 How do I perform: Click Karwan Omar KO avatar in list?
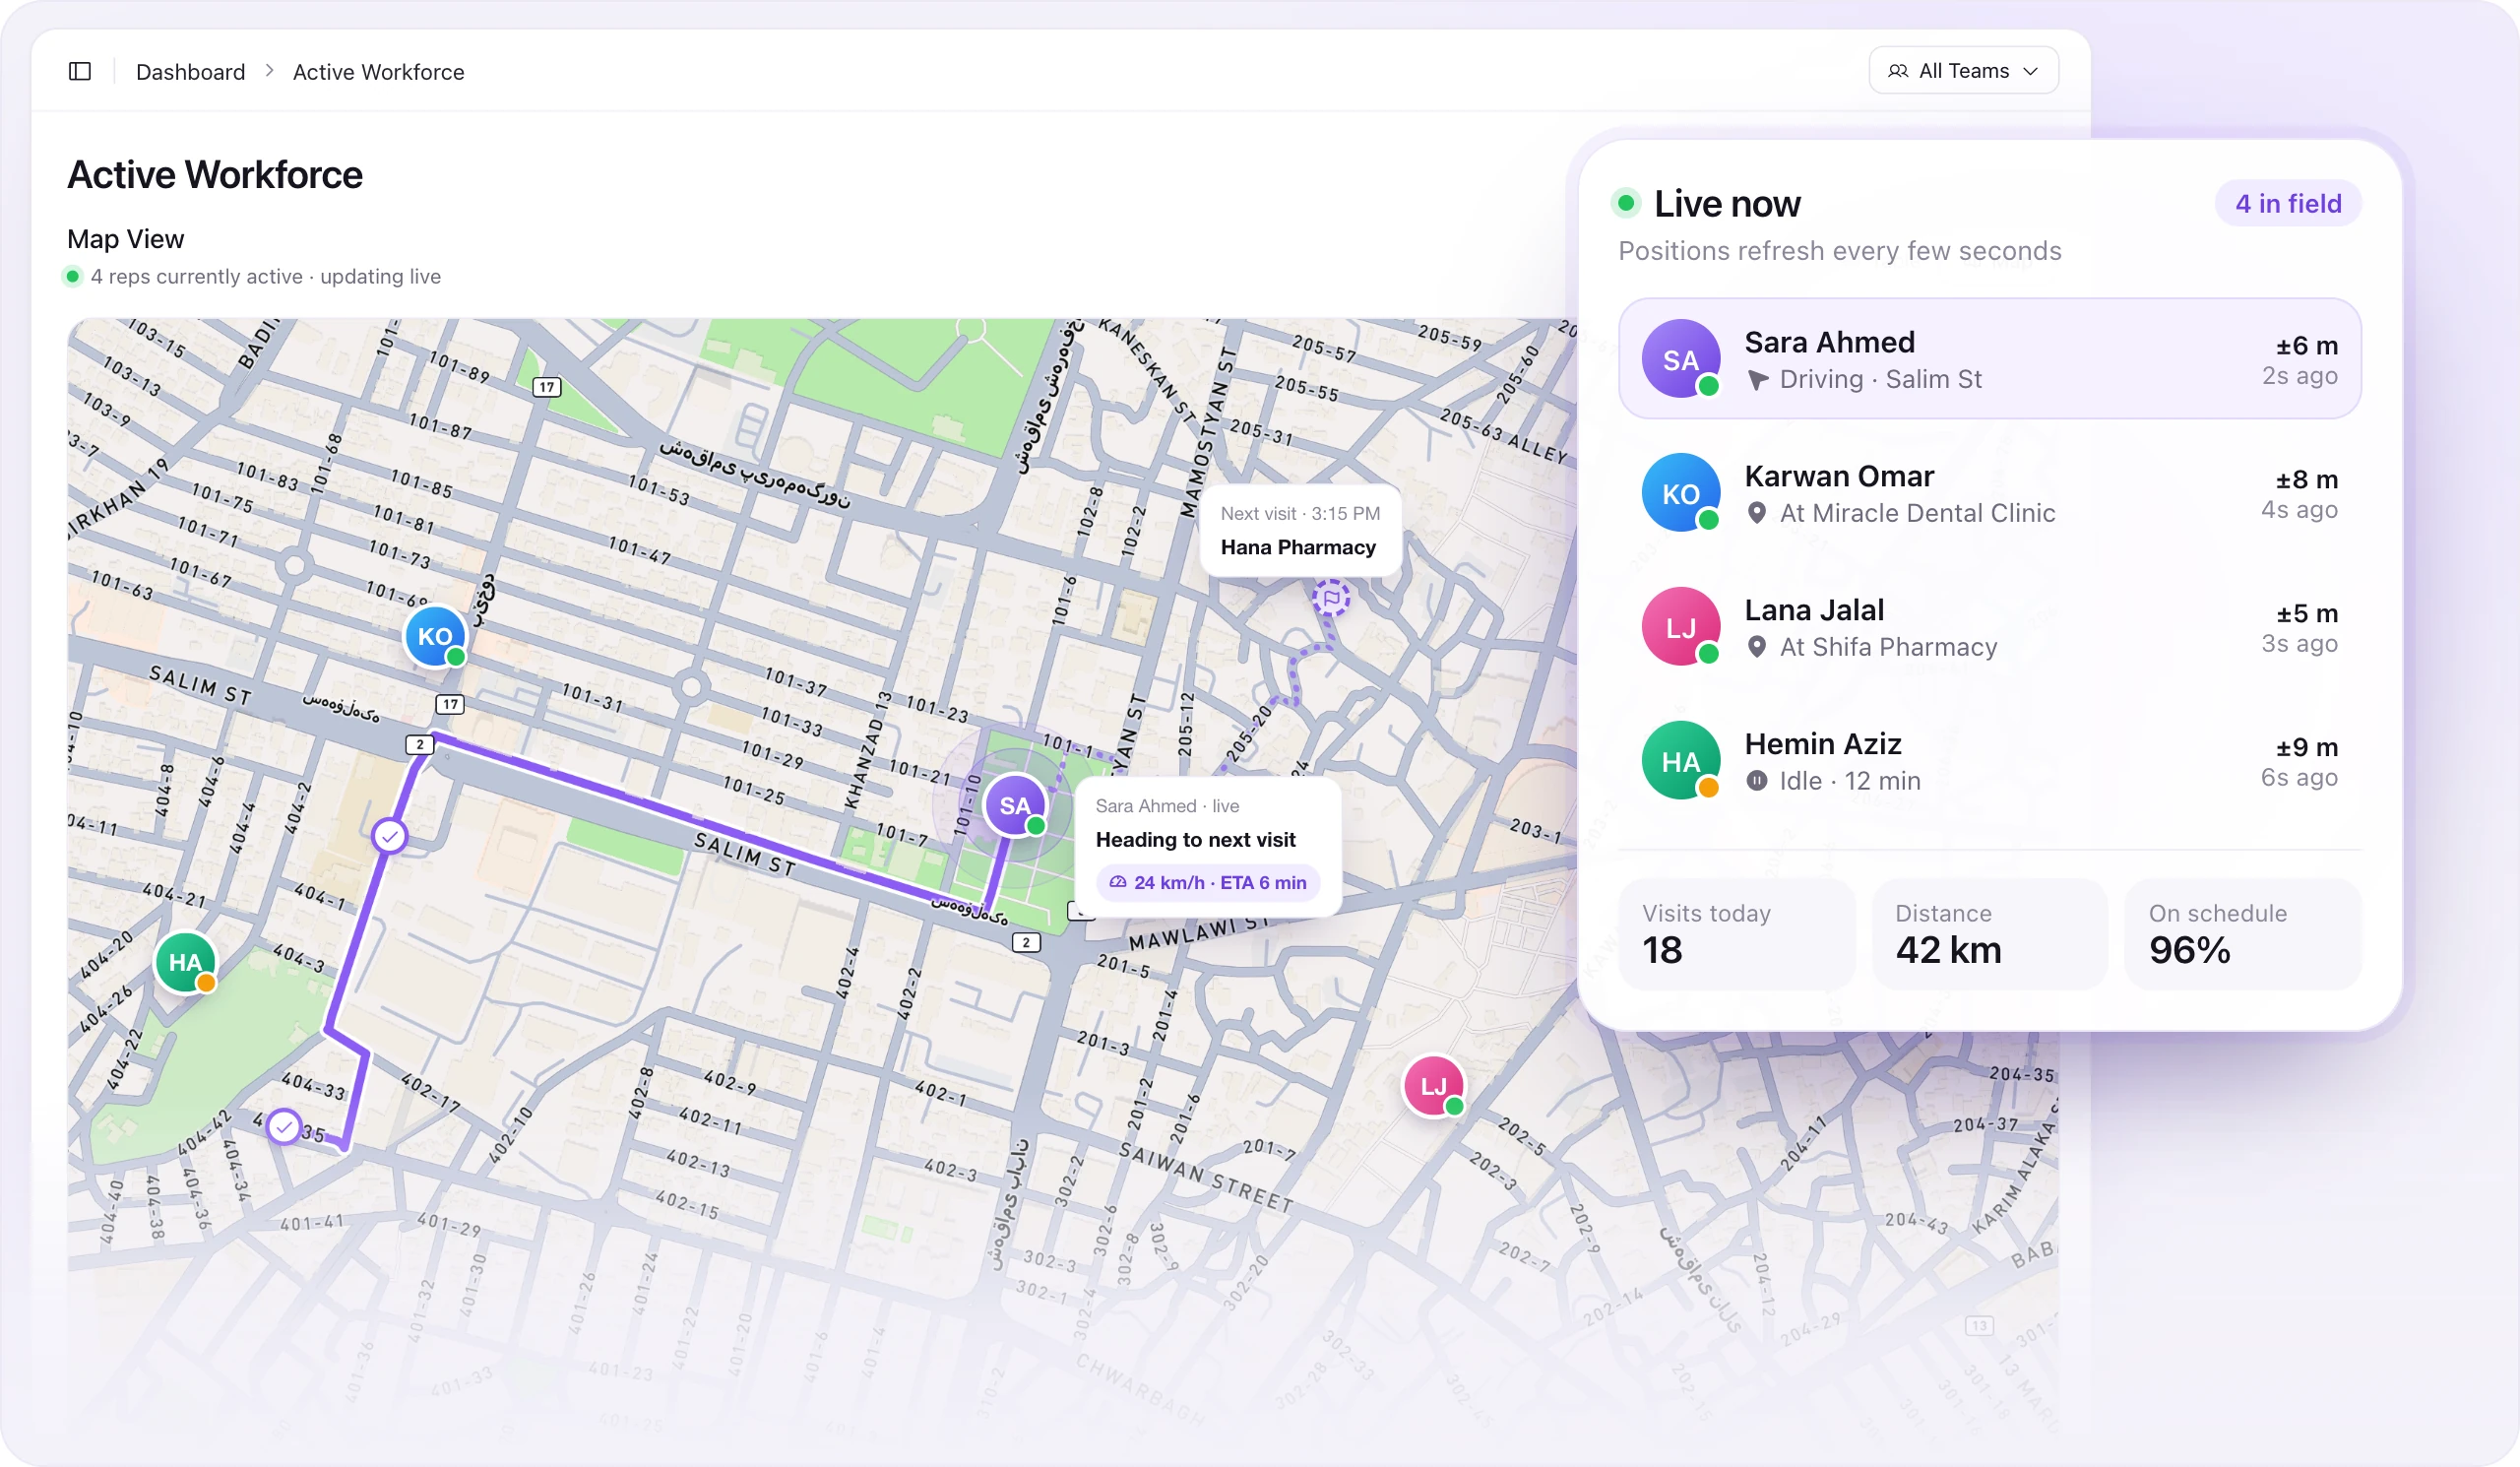[x=1681, y=493]
